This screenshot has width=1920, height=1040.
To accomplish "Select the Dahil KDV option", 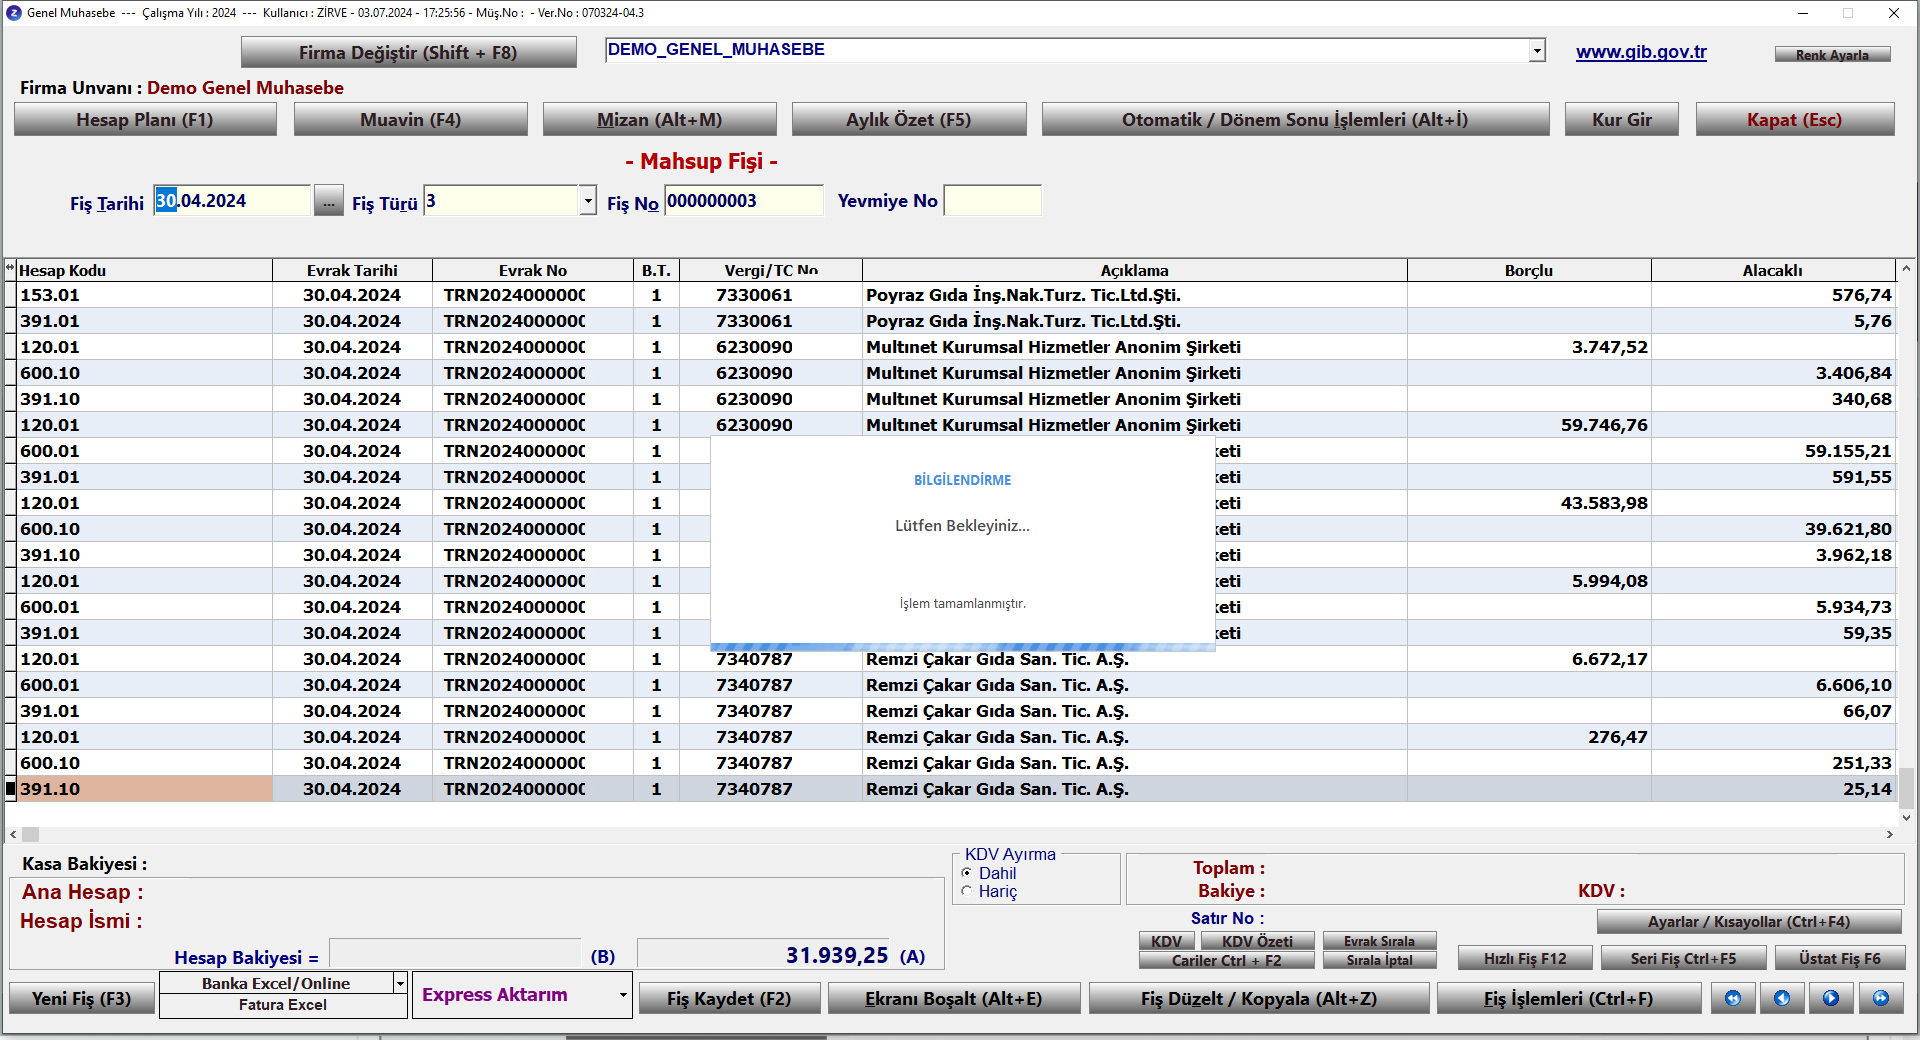I will pos(967,873).
